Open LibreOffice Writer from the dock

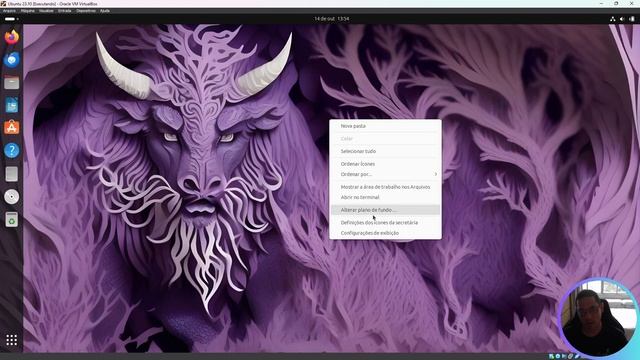(11, 105)
